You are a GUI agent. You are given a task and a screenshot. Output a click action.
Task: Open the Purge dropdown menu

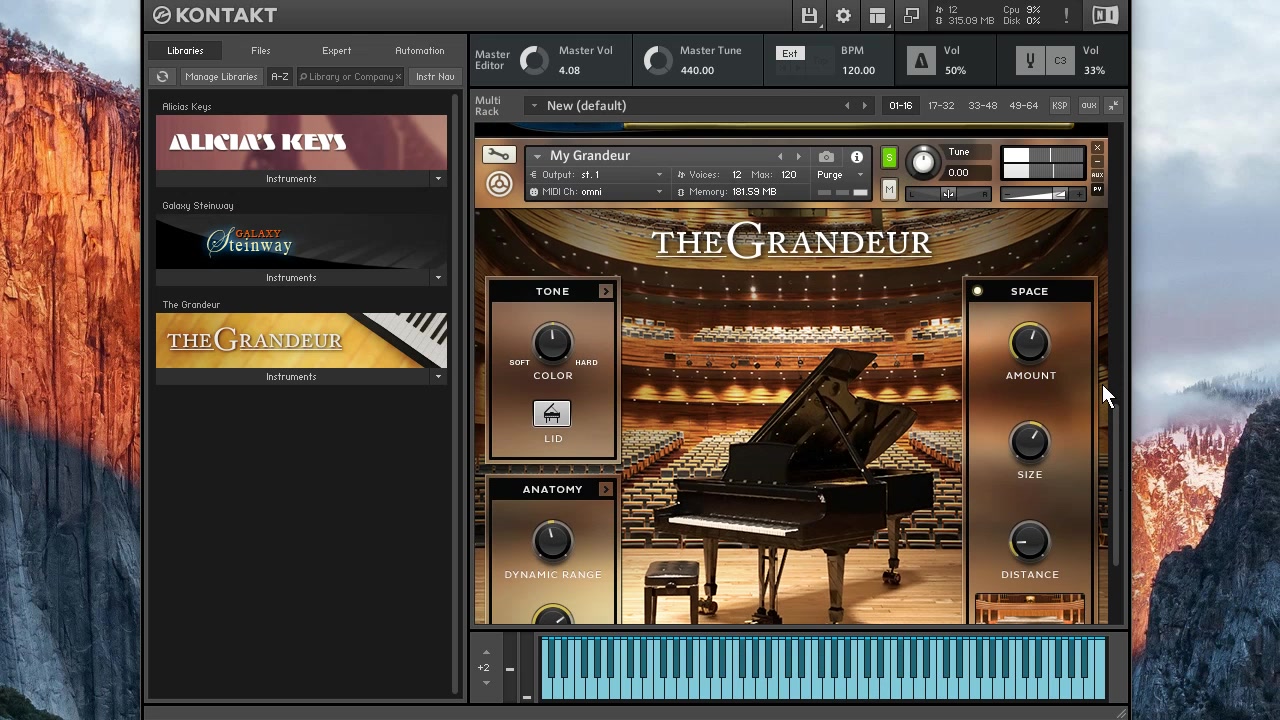841,175
